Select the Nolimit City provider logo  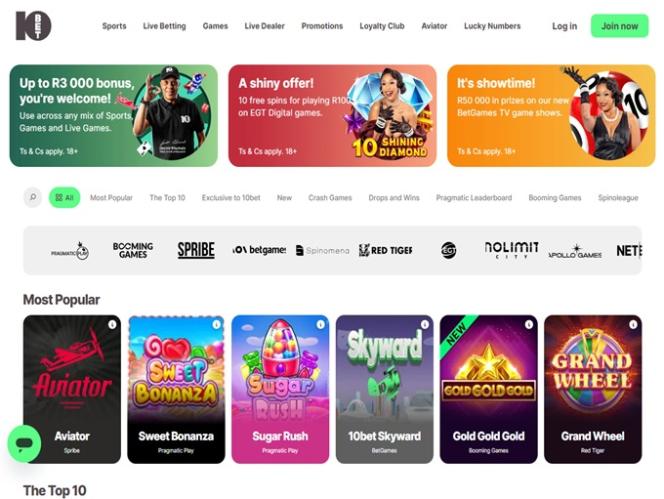(512, 250)
